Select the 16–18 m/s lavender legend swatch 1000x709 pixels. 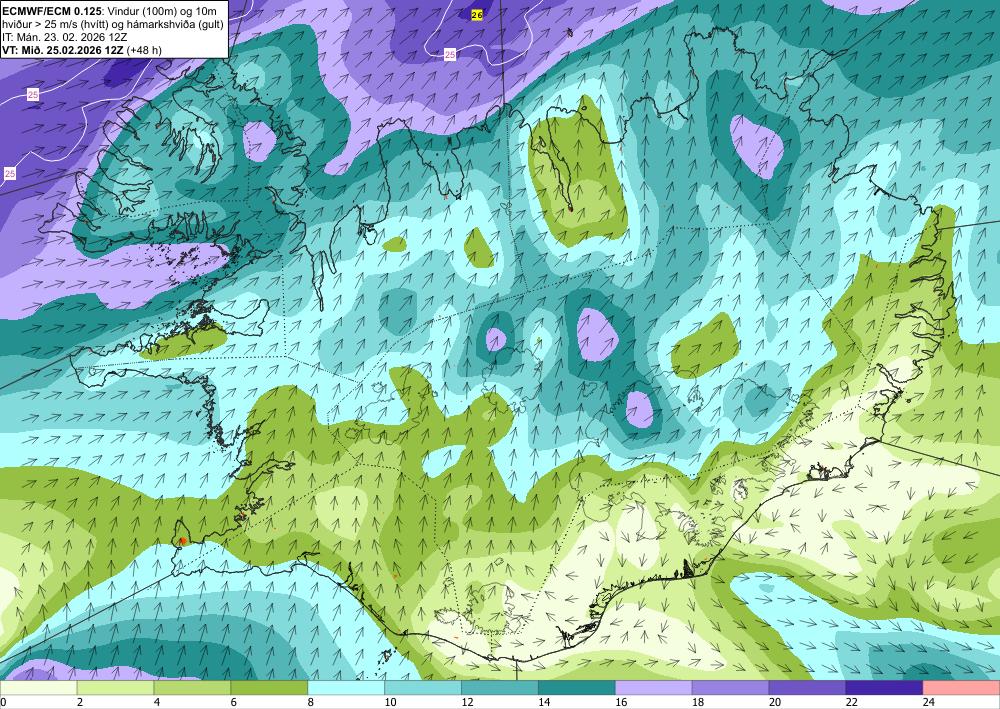click(x=654, y=687)
